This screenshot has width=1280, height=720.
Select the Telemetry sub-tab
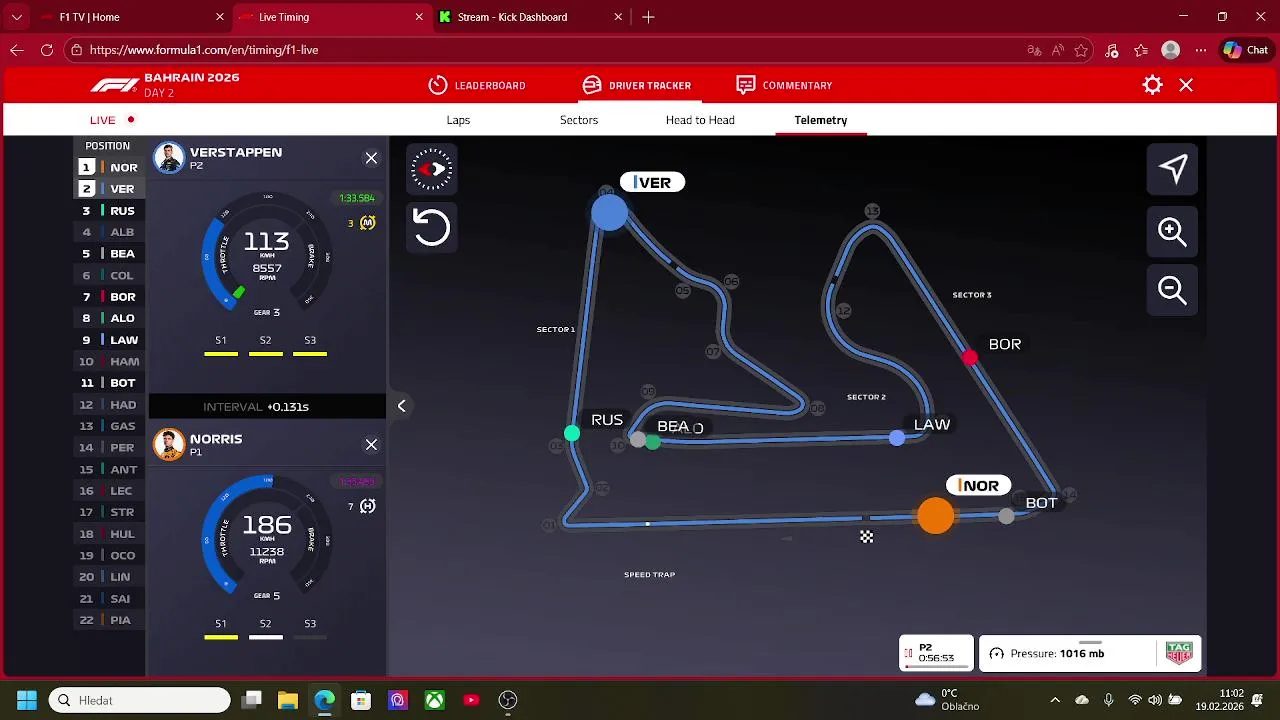coord(821,120)
